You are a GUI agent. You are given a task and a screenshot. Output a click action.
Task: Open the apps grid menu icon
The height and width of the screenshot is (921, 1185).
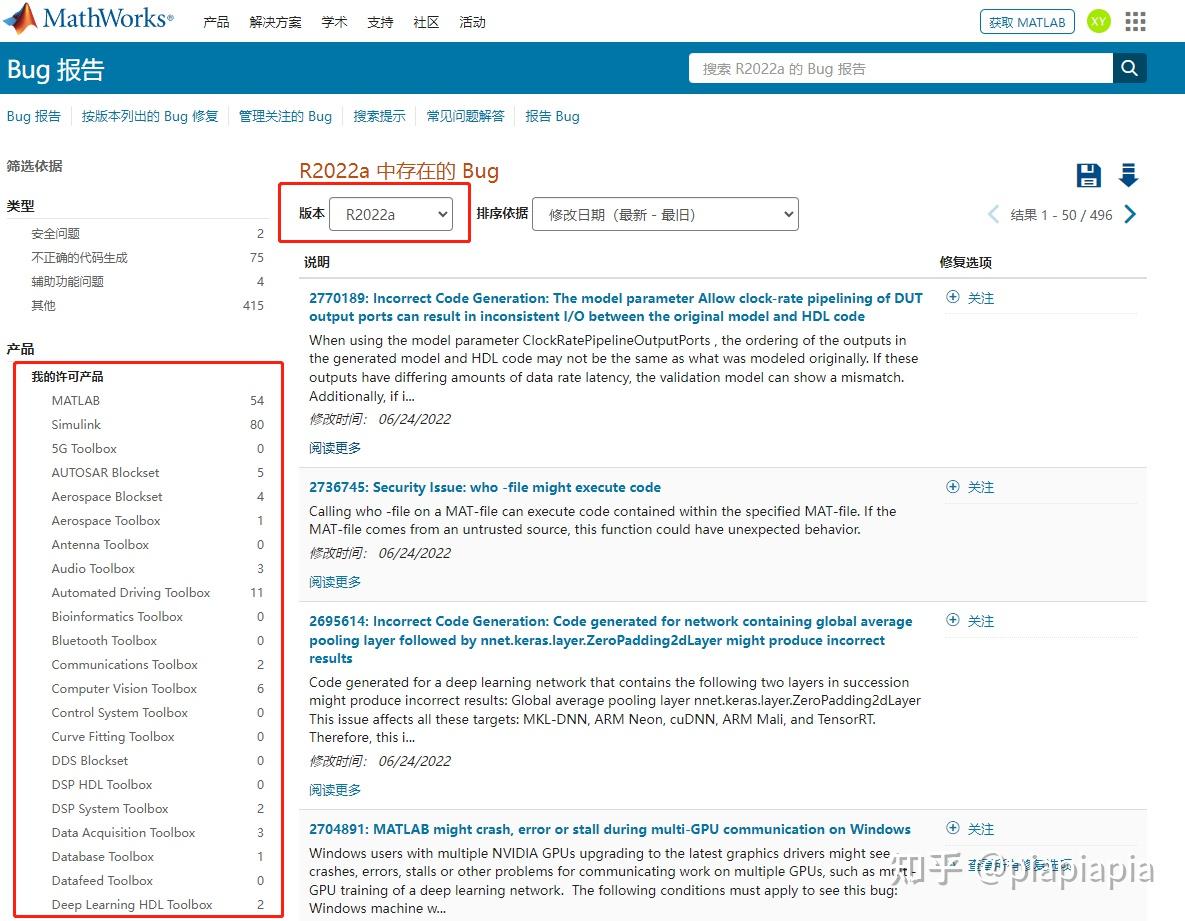click(1135, 21)
